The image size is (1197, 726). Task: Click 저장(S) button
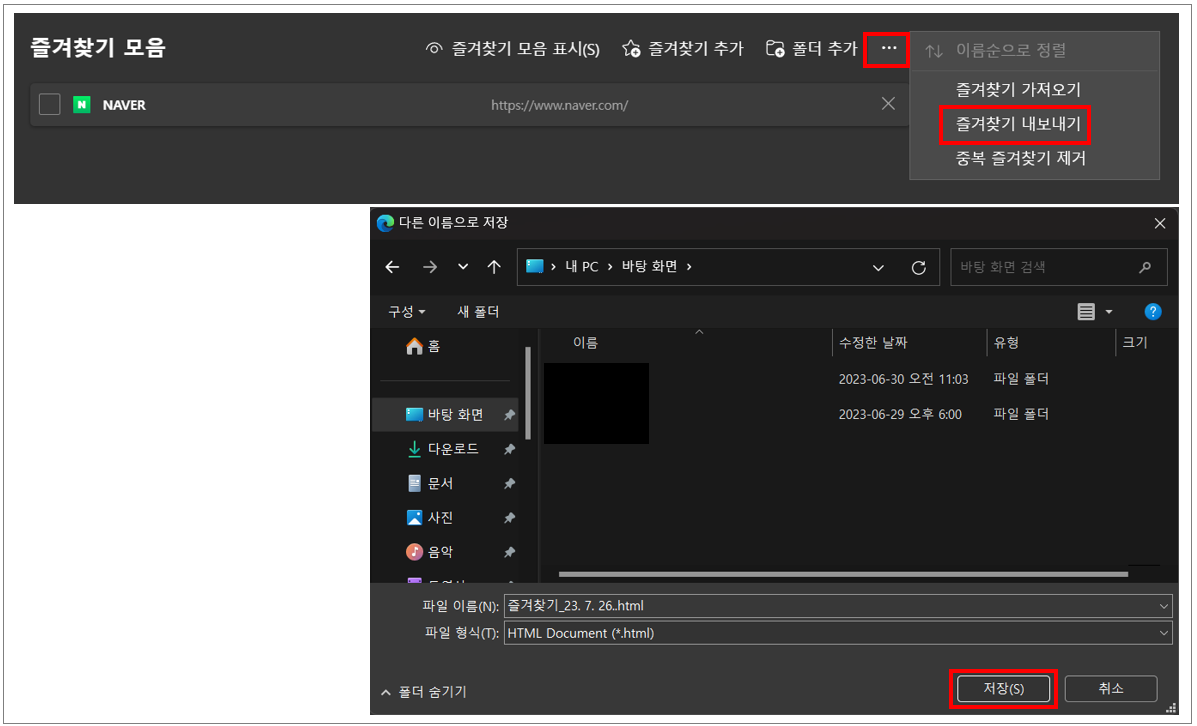tap(1003, 689)
